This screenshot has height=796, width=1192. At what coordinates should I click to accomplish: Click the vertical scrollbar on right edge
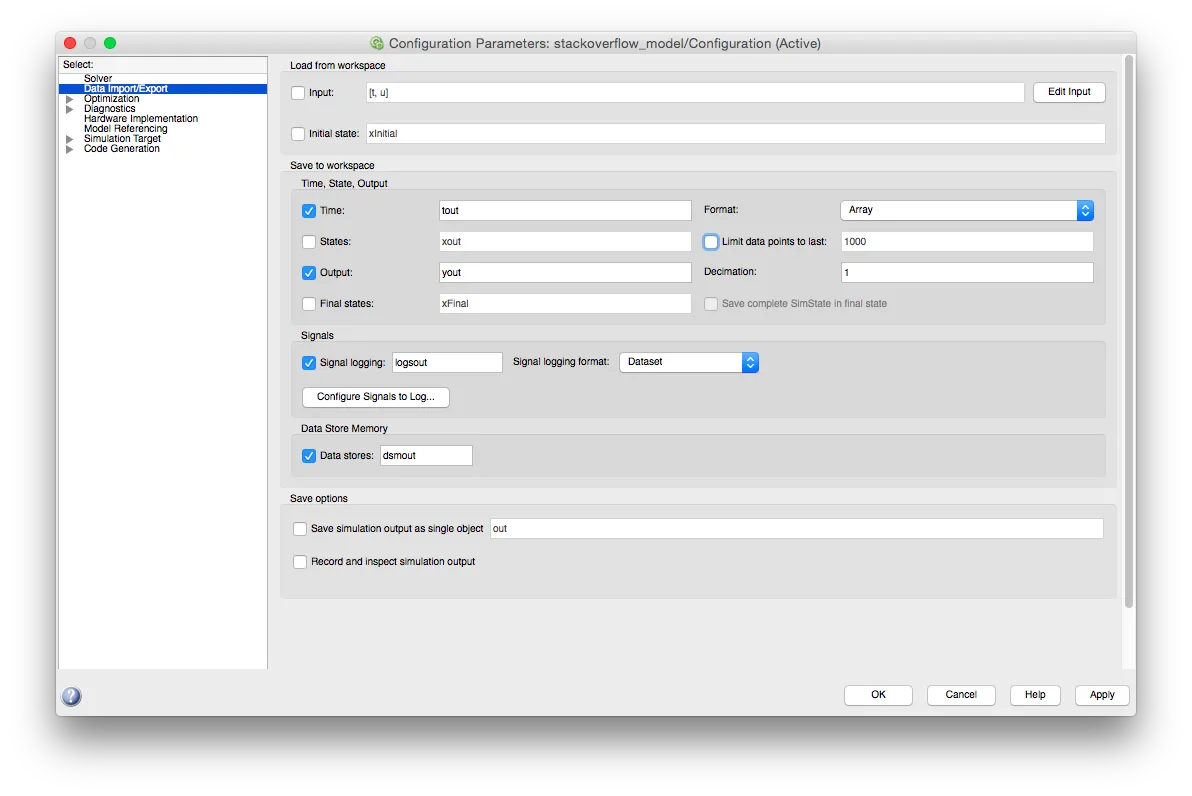[1130, 331]
